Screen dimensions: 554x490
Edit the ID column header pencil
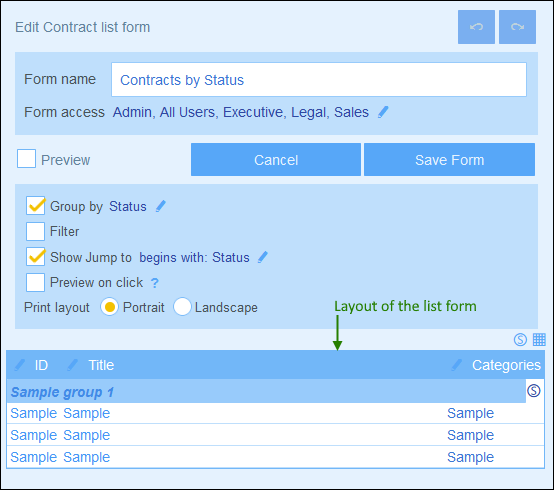20,365
